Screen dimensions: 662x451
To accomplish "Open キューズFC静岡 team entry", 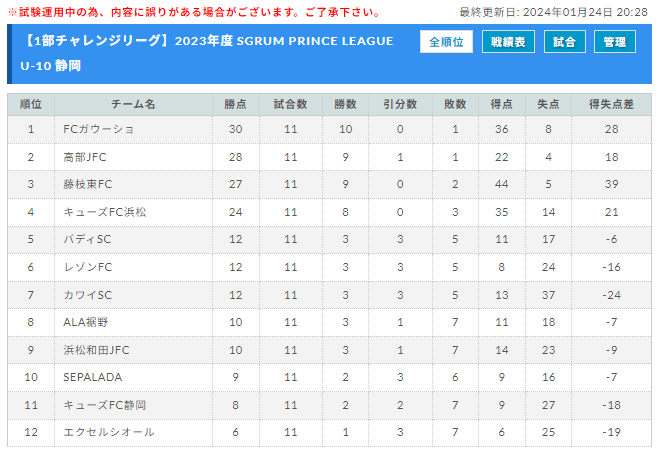I will click(105, 405).
